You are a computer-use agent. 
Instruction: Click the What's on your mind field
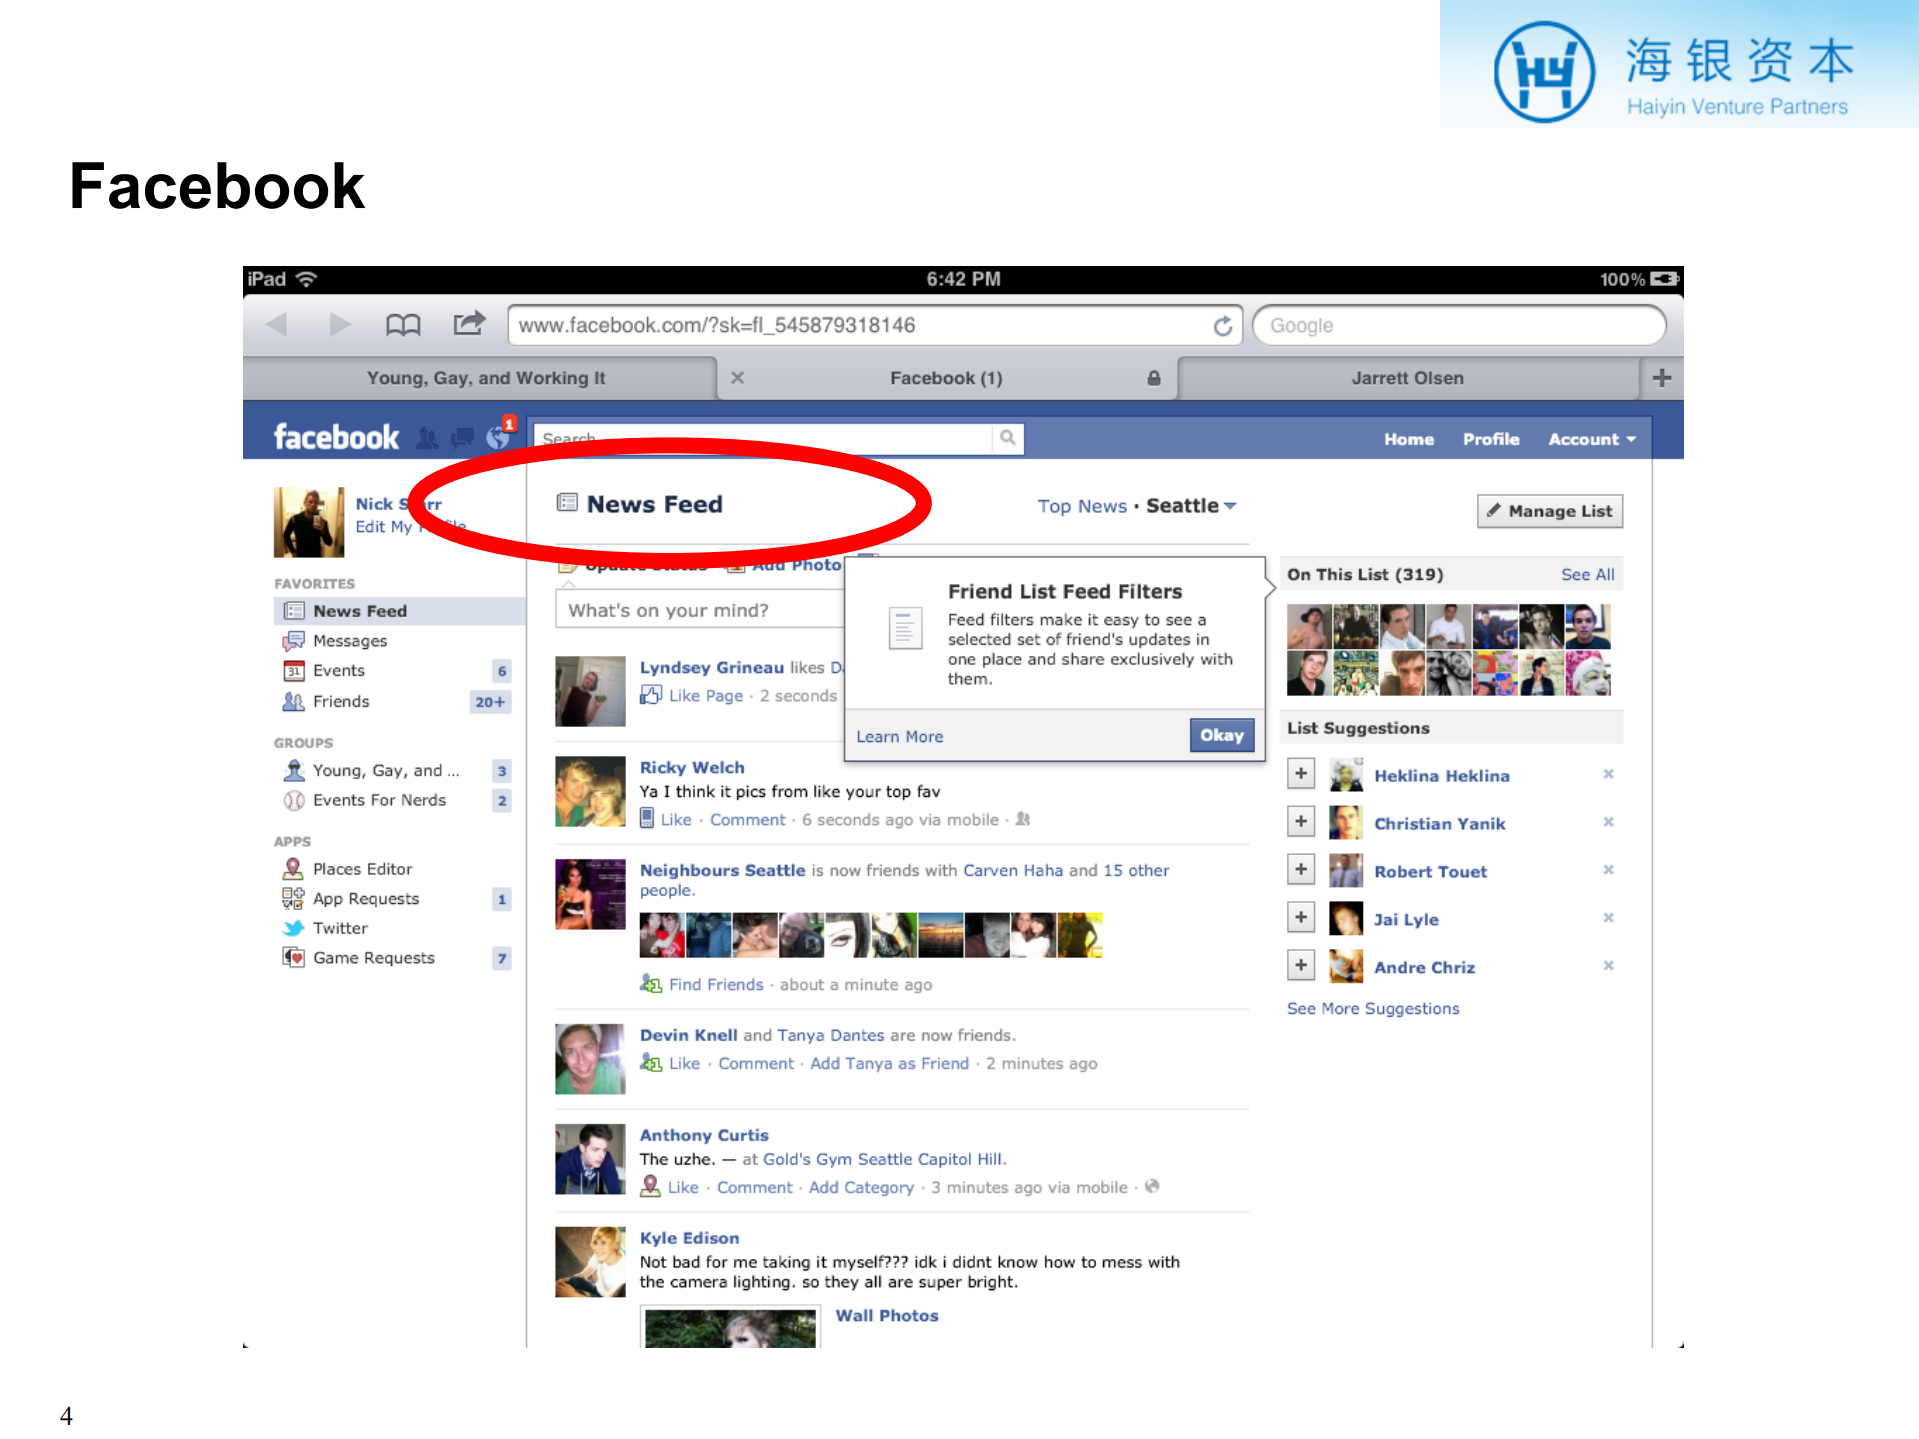(x=700, y=610)
